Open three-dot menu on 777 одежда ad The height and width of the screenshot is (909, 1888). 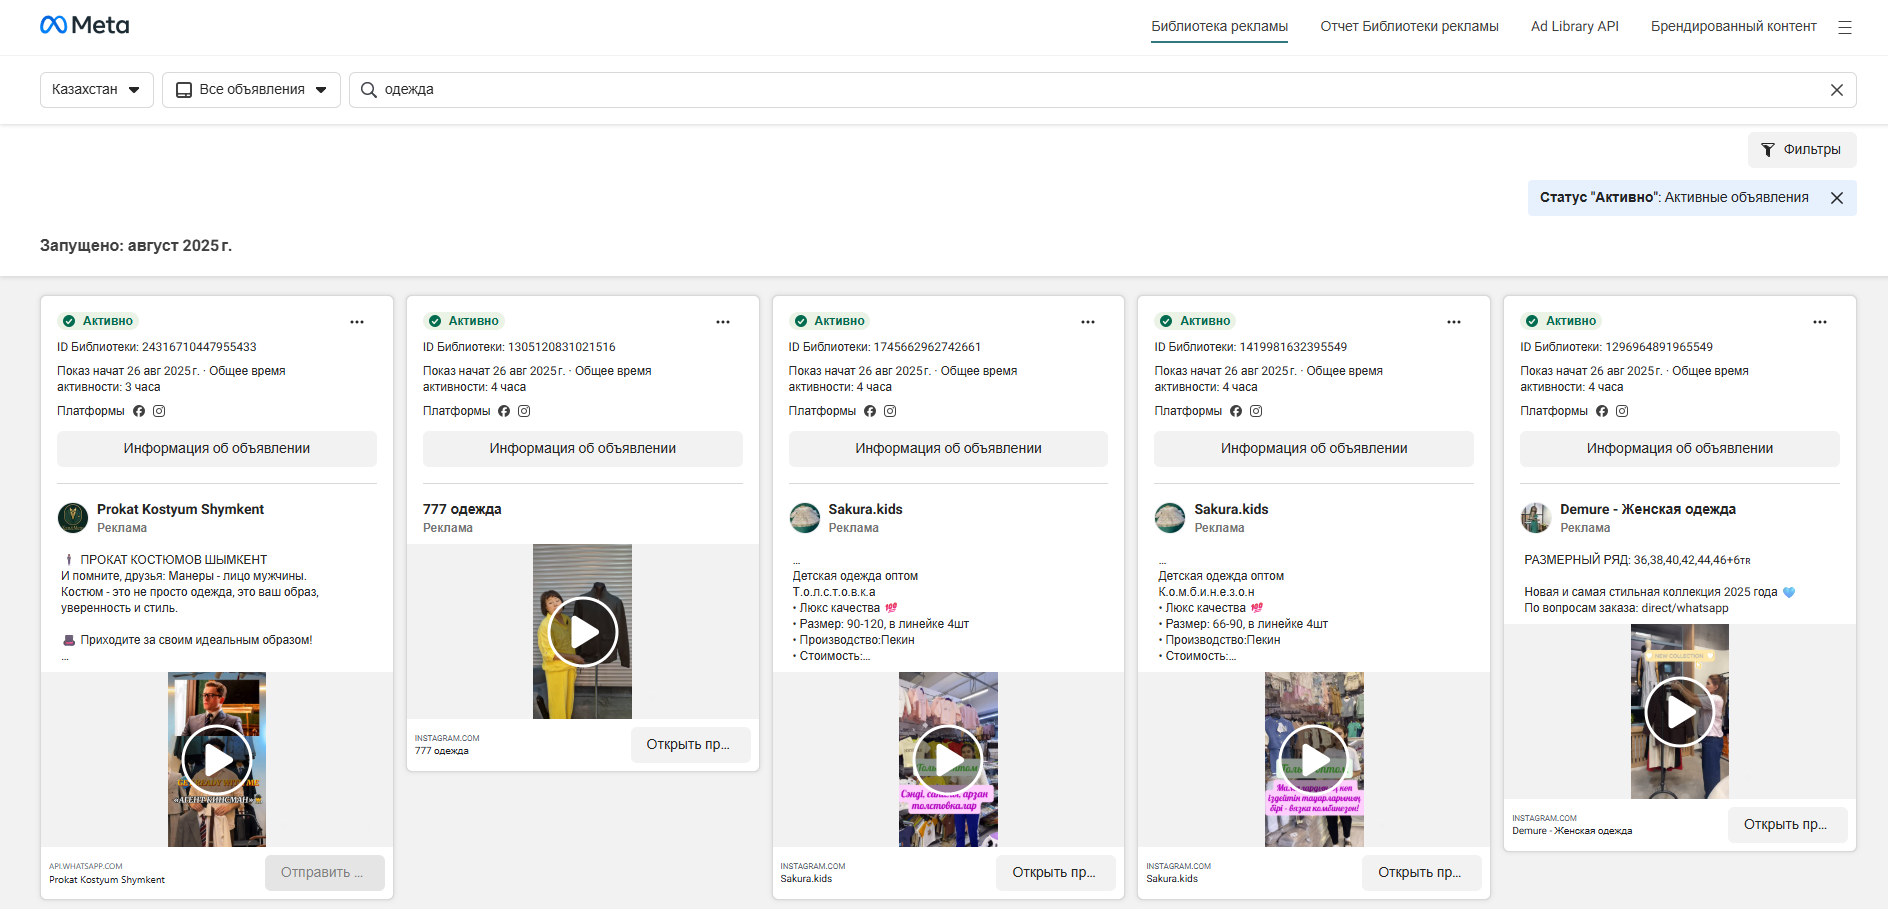[x=723, y=322]
